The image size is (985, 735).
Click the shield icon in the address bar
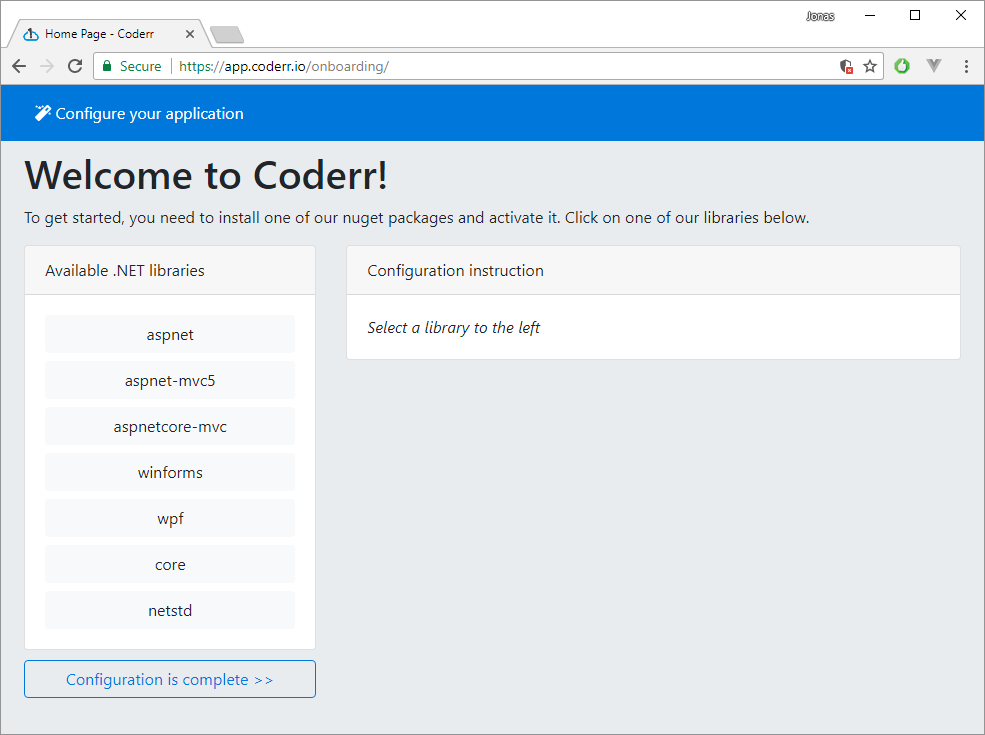846,66
